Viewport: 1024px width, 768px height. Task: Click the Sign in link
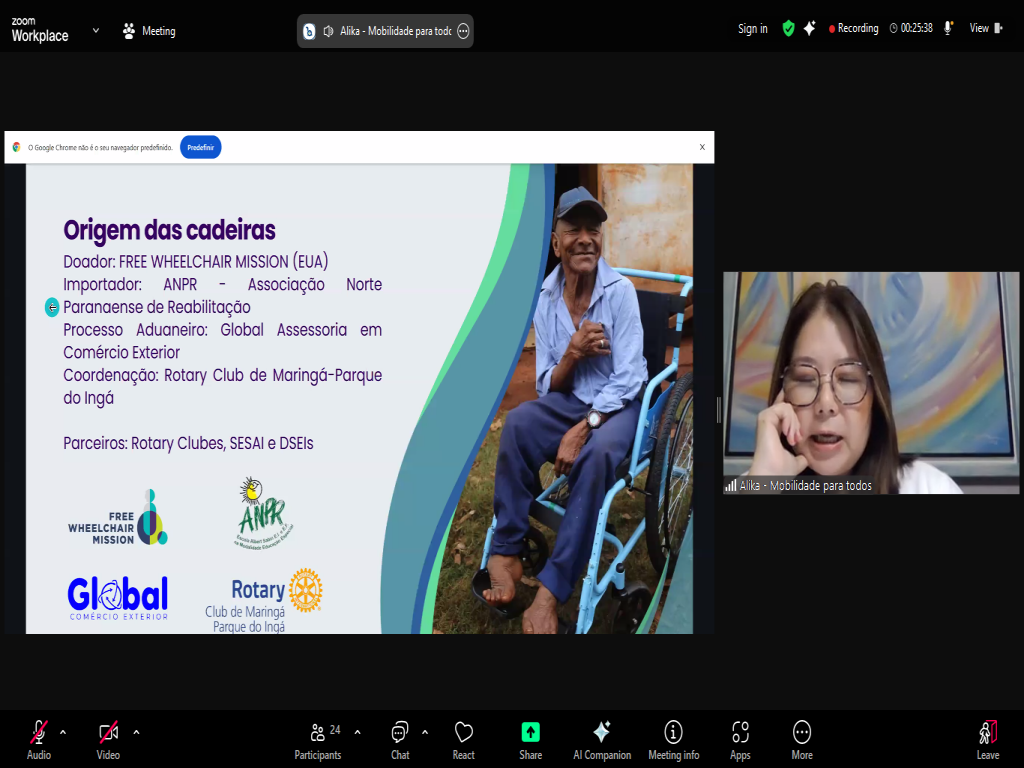tap(753, 29)
